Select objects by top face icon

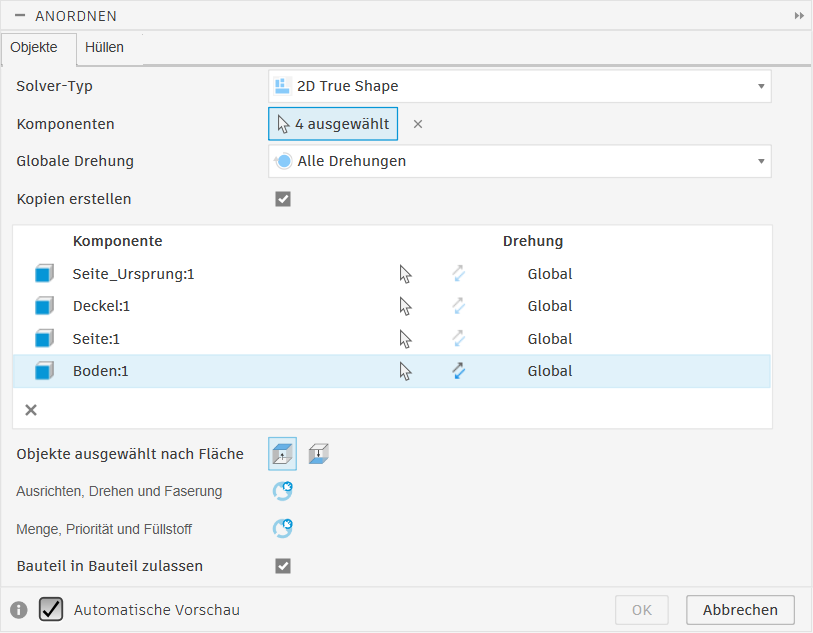pos(282,454)
